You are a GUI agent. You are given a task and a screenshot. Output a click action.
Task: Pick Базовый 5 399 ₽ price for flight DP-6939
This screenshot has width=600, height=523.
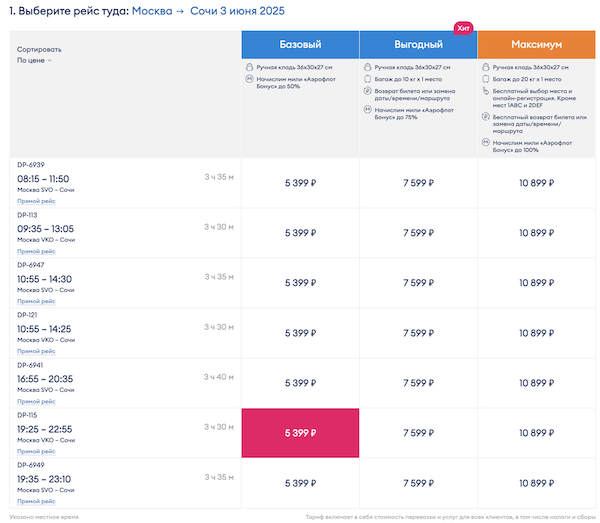click(300, 183)
